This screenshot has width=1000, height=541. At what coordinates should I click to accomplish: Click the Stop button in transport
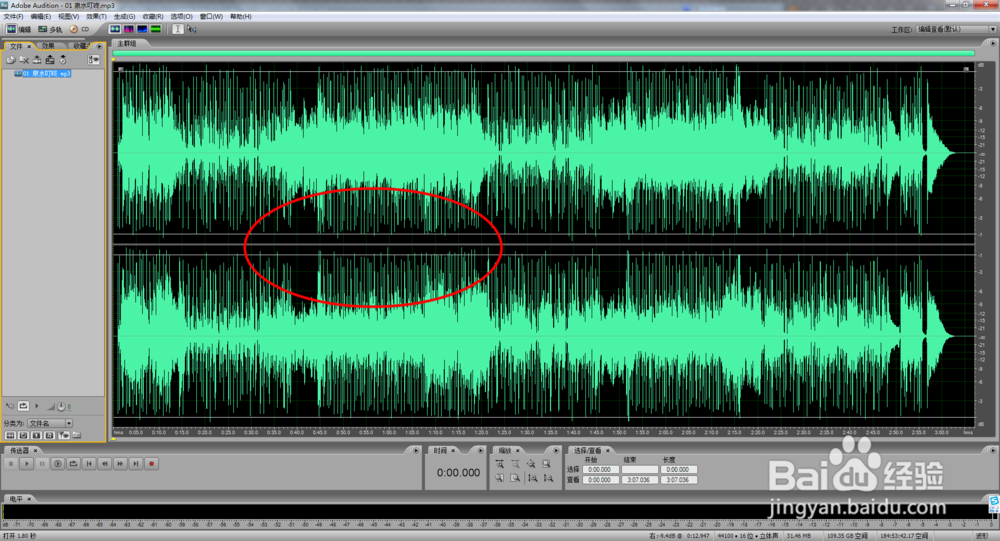click(11, 464)
